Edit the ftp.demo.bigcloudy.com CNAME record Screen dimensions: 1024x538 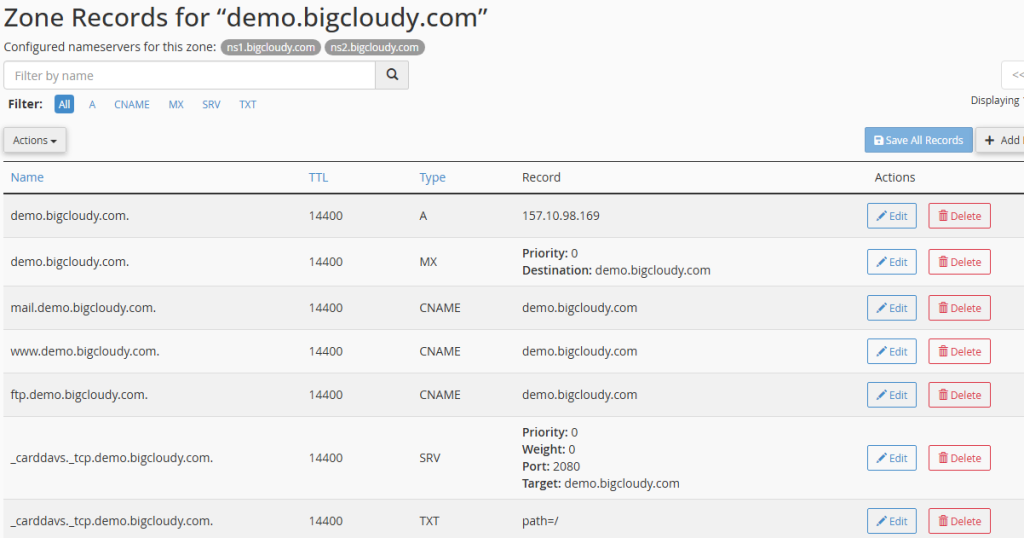[891, 395]
